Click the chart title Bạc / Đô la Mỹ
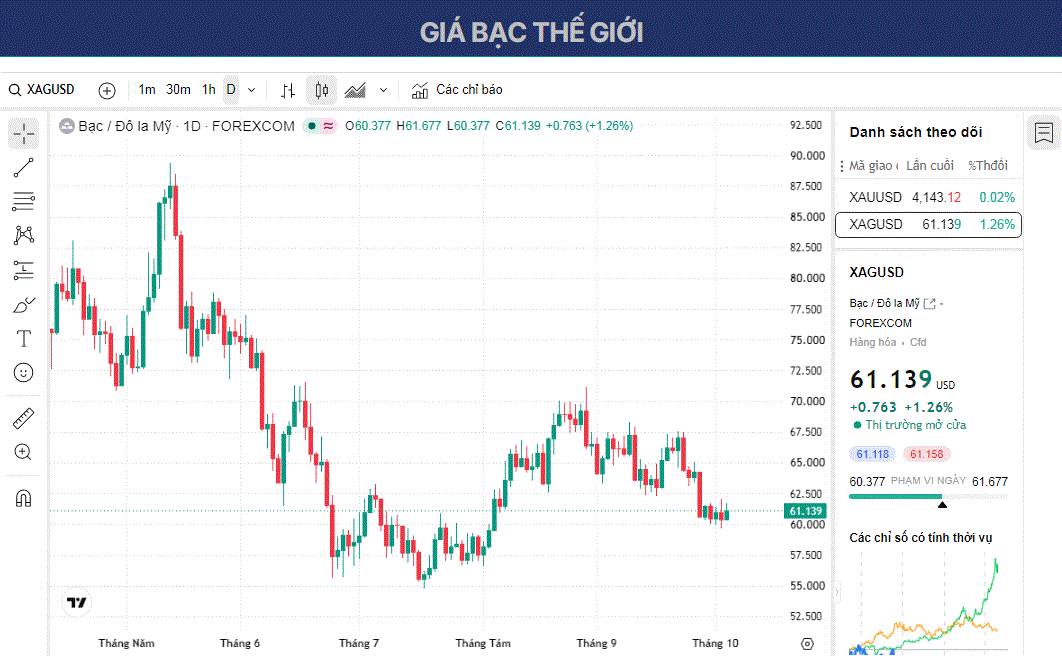 (125, 127)
